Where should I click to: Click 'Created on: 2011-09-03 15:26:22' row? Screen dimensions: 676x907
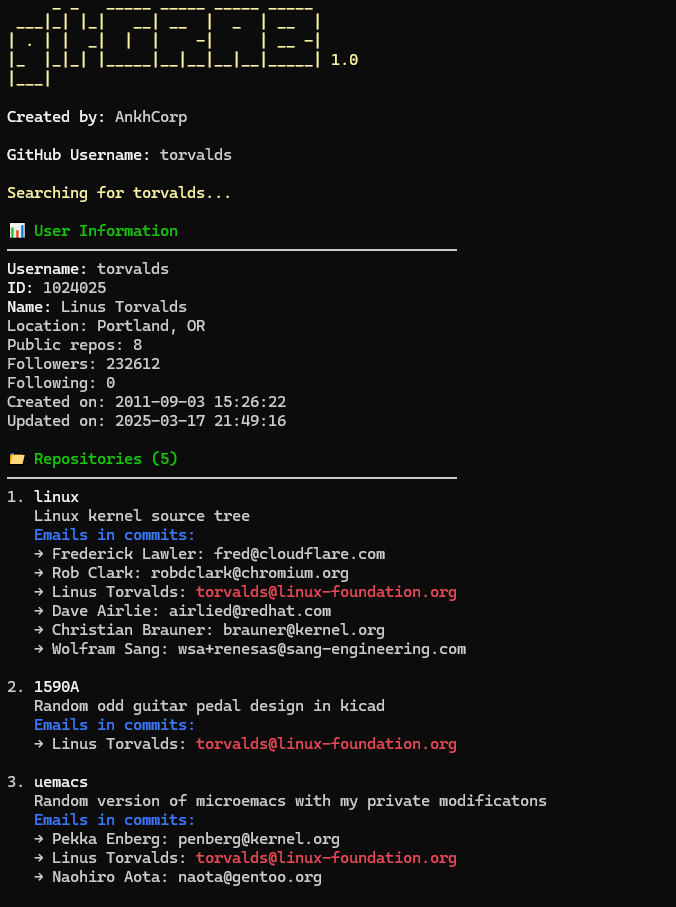(x=147, y=402)
